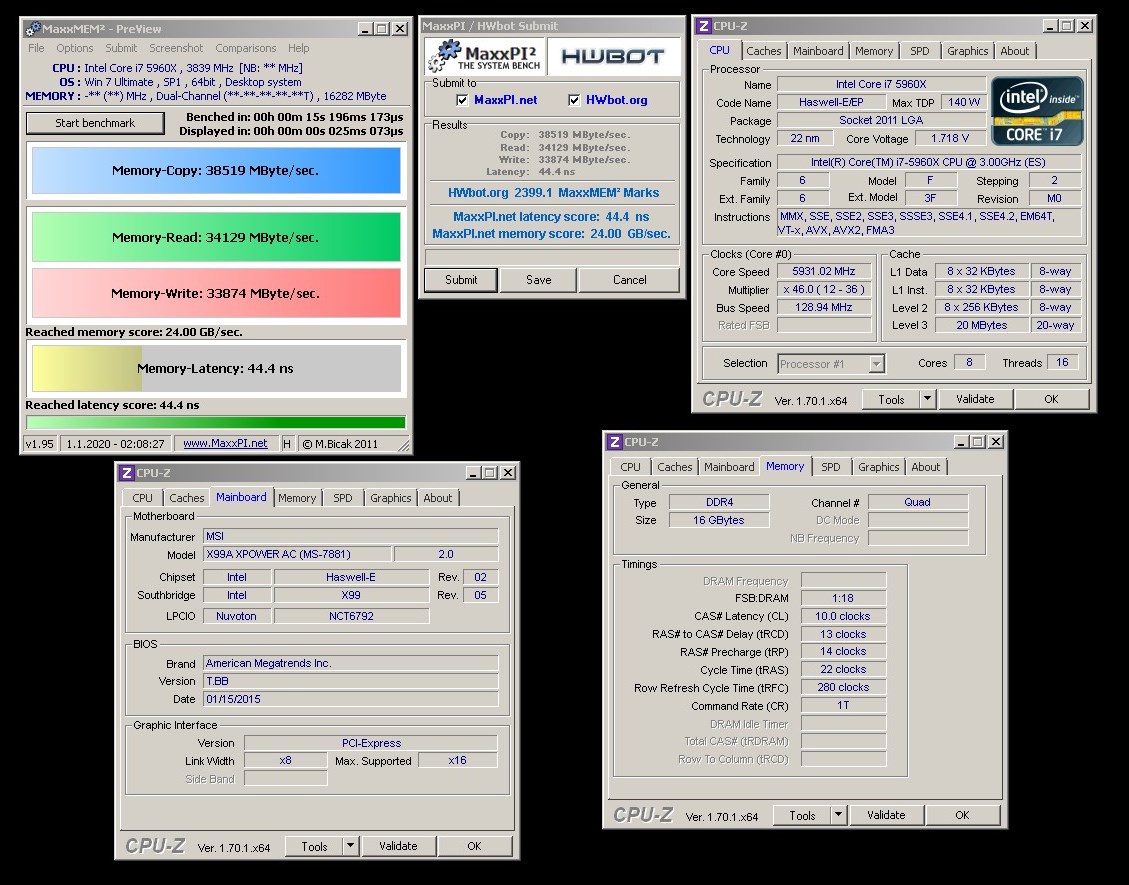
Task: Click the Quad channel value
Action: click(x=917, y=503)
